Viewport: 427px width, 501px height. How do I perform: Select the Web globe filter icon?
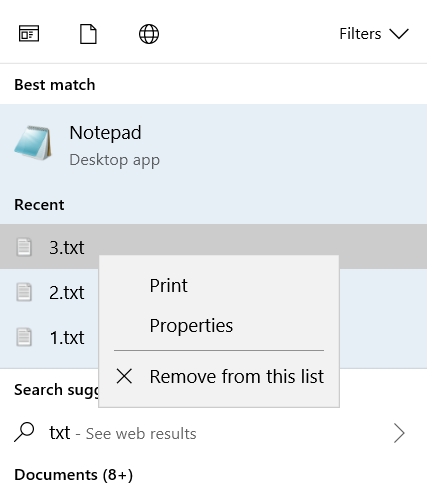pyautogui.click(x=149, y=34)
